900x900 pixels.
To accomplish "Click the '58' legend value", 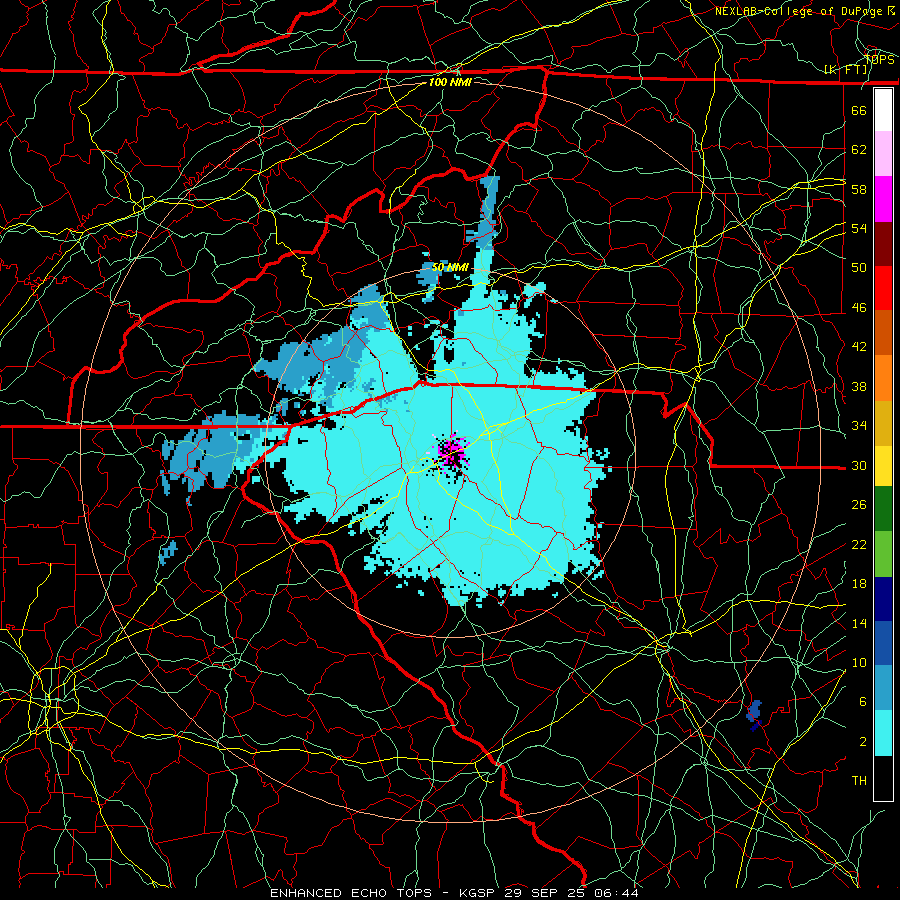I will click(x=859, y=189).
